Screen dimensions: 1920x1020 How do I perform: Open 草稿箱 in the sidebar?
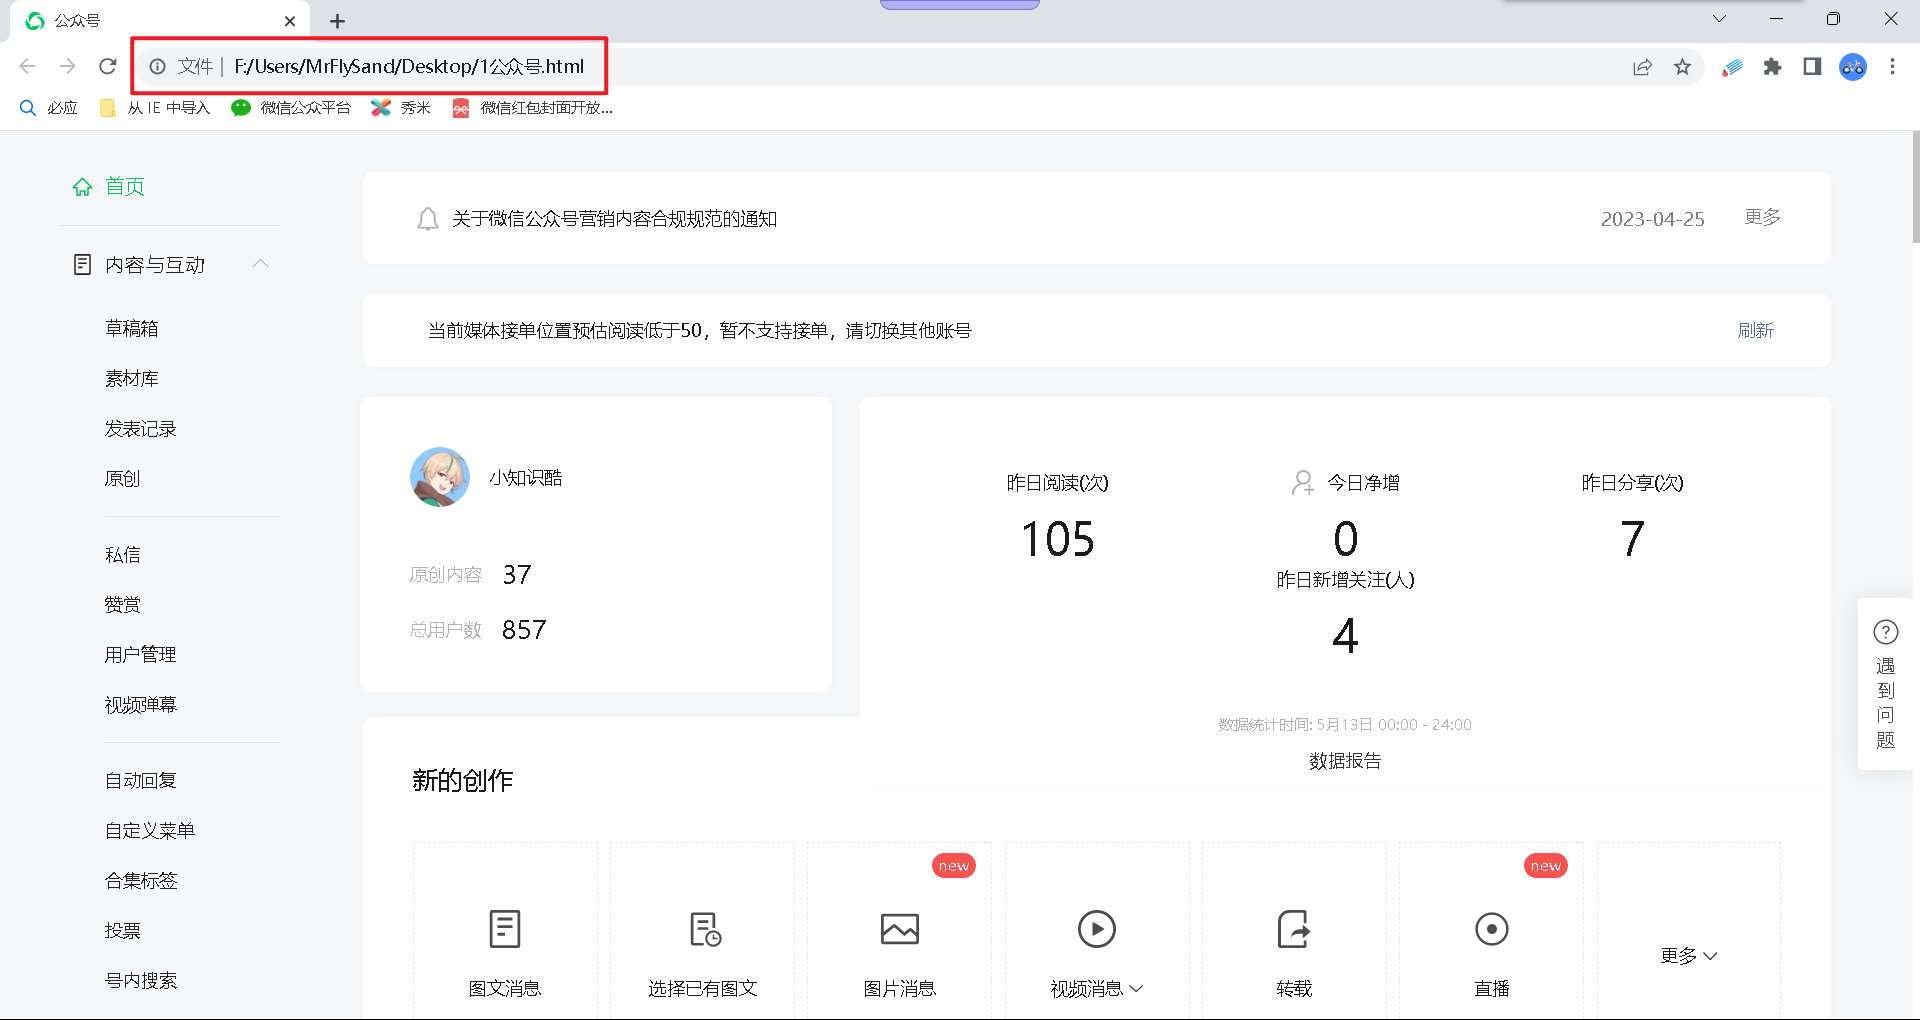click(x=132, y=329)
